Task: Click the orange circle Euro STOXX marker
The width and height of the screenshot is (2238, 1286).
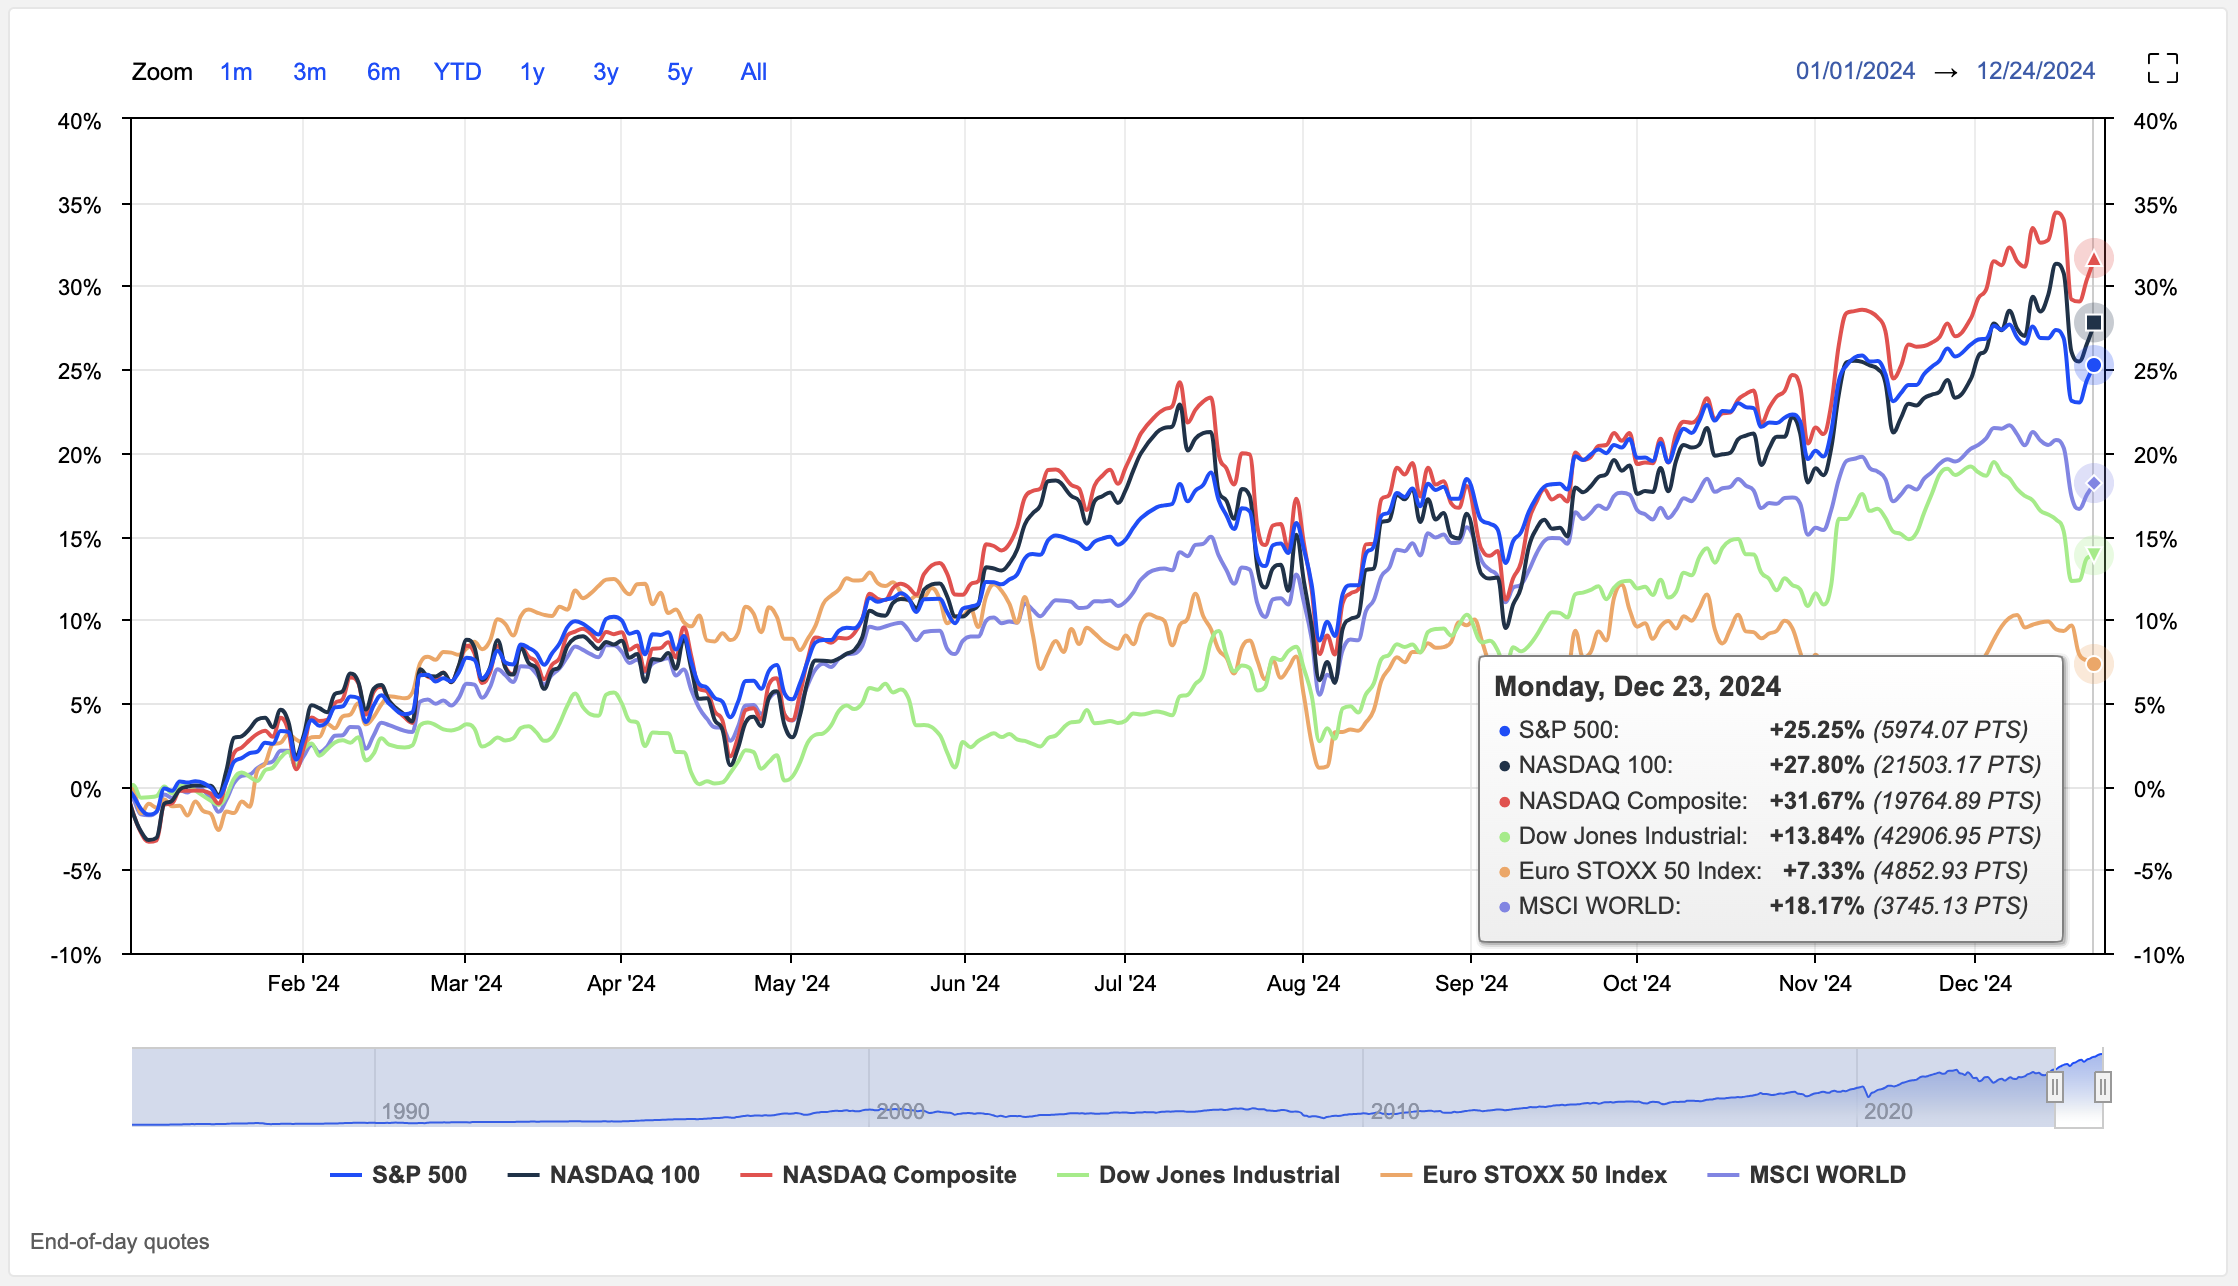Action: [2093, 664]
